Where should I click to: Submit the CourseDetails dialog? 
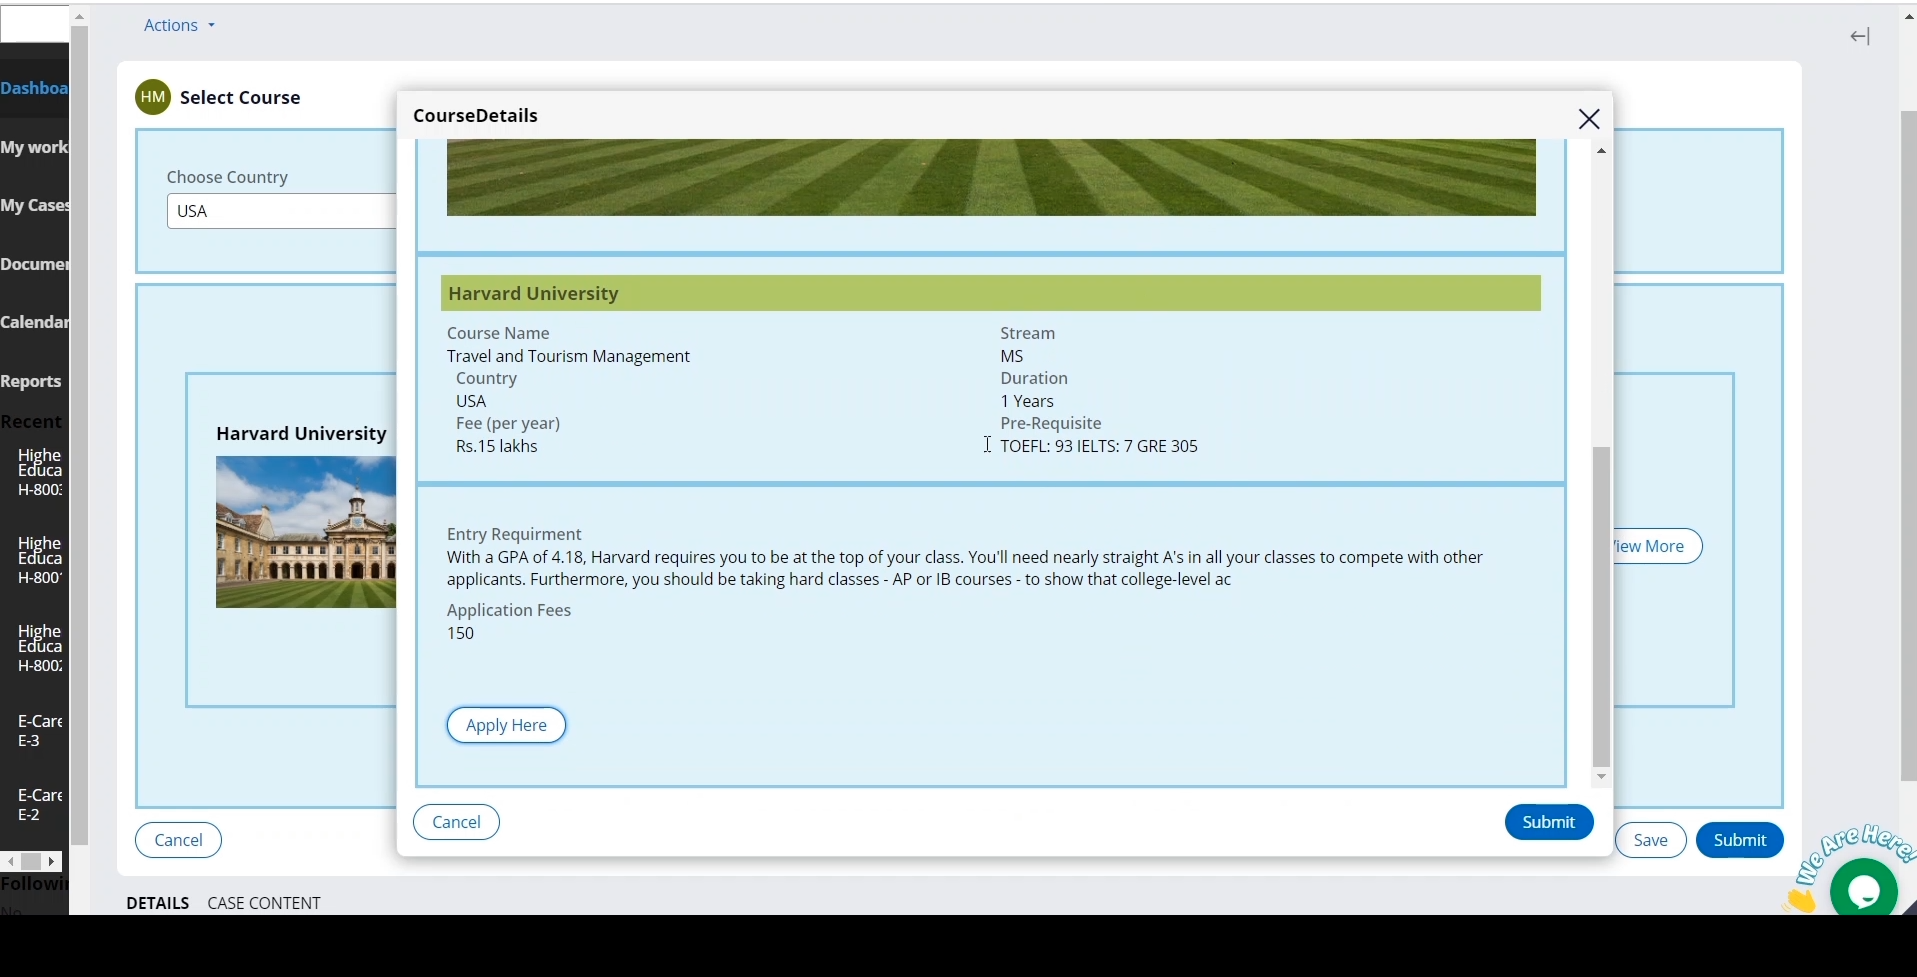coord(1549,822)
